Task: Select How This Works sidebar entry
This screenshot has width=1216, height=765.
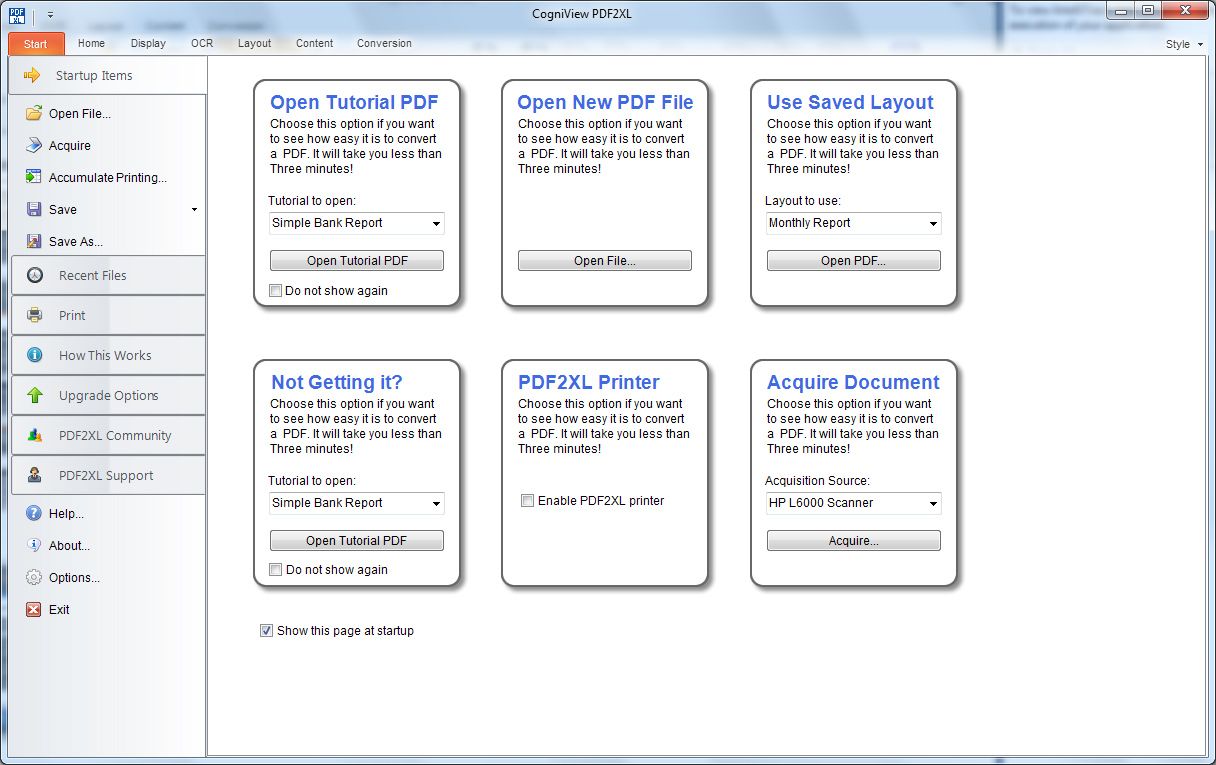Action: tap(108, 355)
